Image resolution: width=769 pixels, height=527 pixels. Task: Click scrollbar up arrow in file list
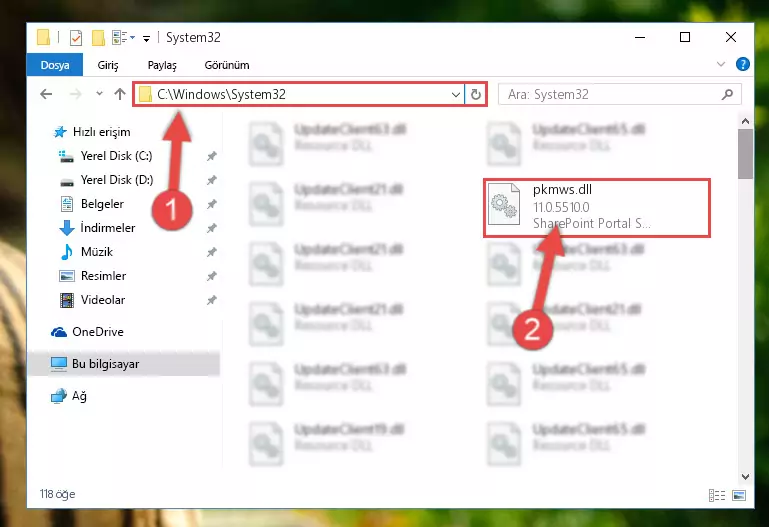(x=745, y=121)
